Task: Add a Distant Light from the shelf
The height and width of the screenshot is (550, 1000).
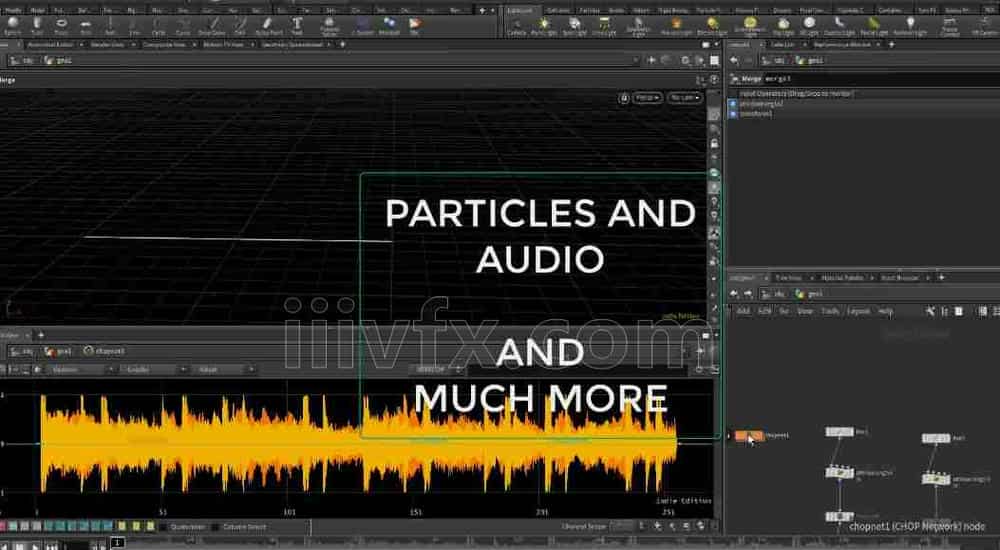Action: click(712, 26)
